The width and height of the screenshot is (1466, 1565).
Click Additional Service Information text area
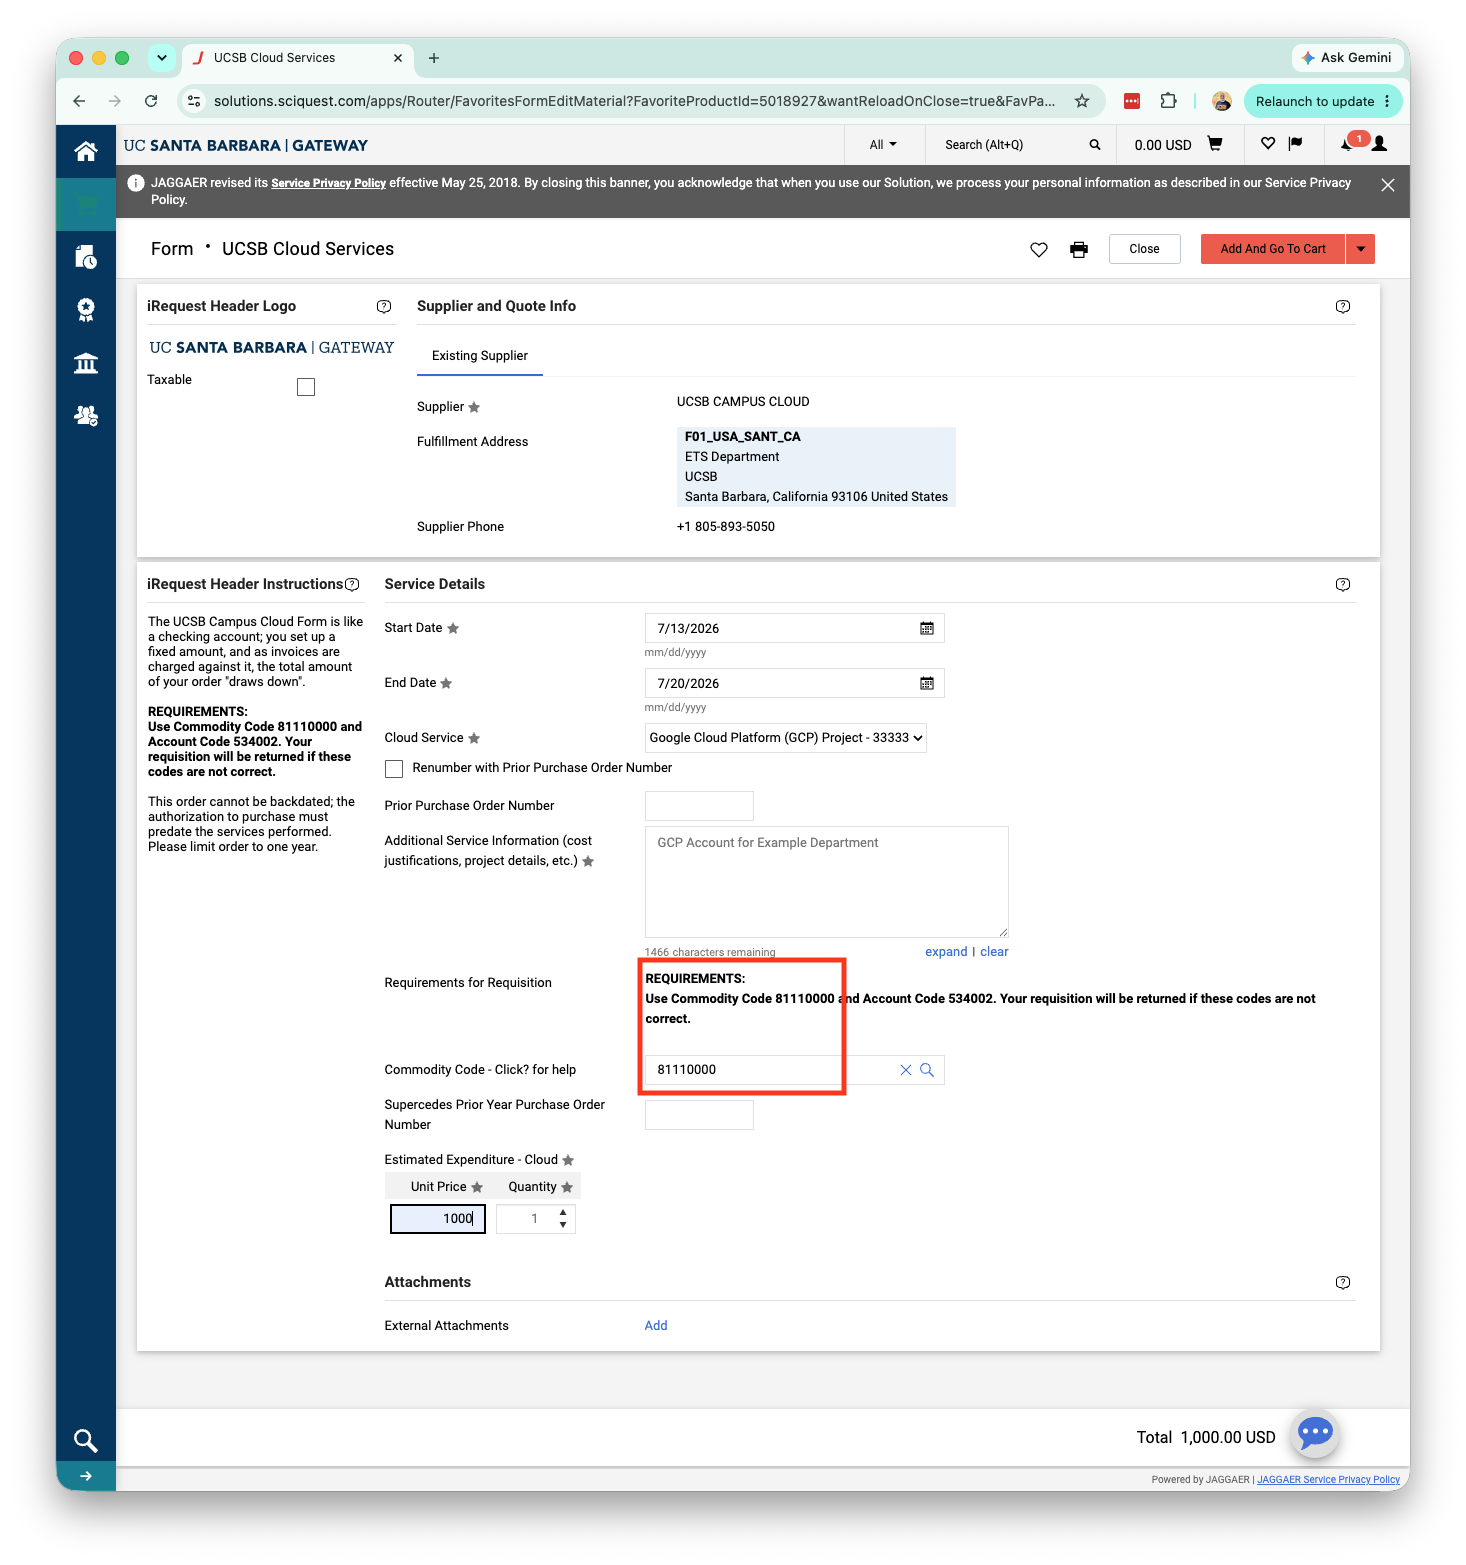[827, 882]
